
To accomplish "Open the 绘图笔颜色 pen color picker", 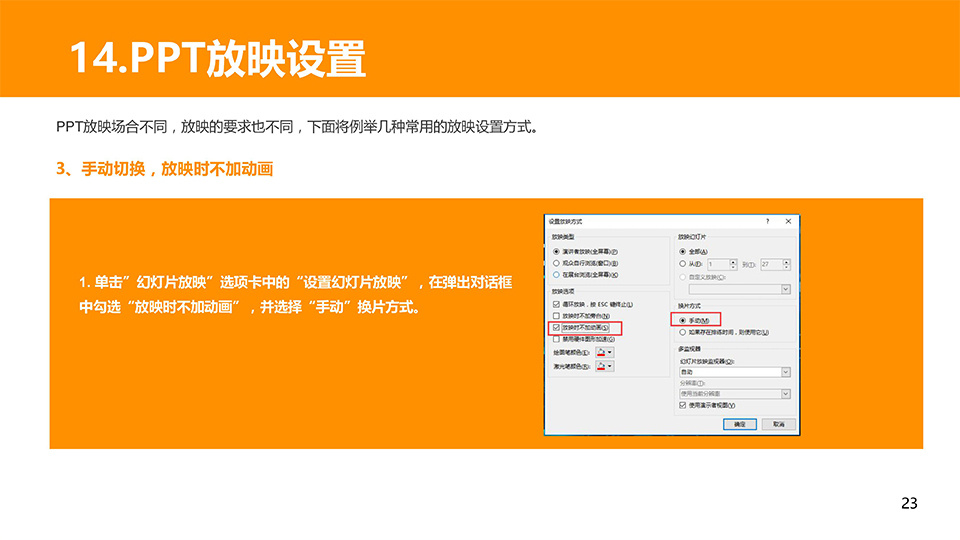I will [x=604, y=353].
